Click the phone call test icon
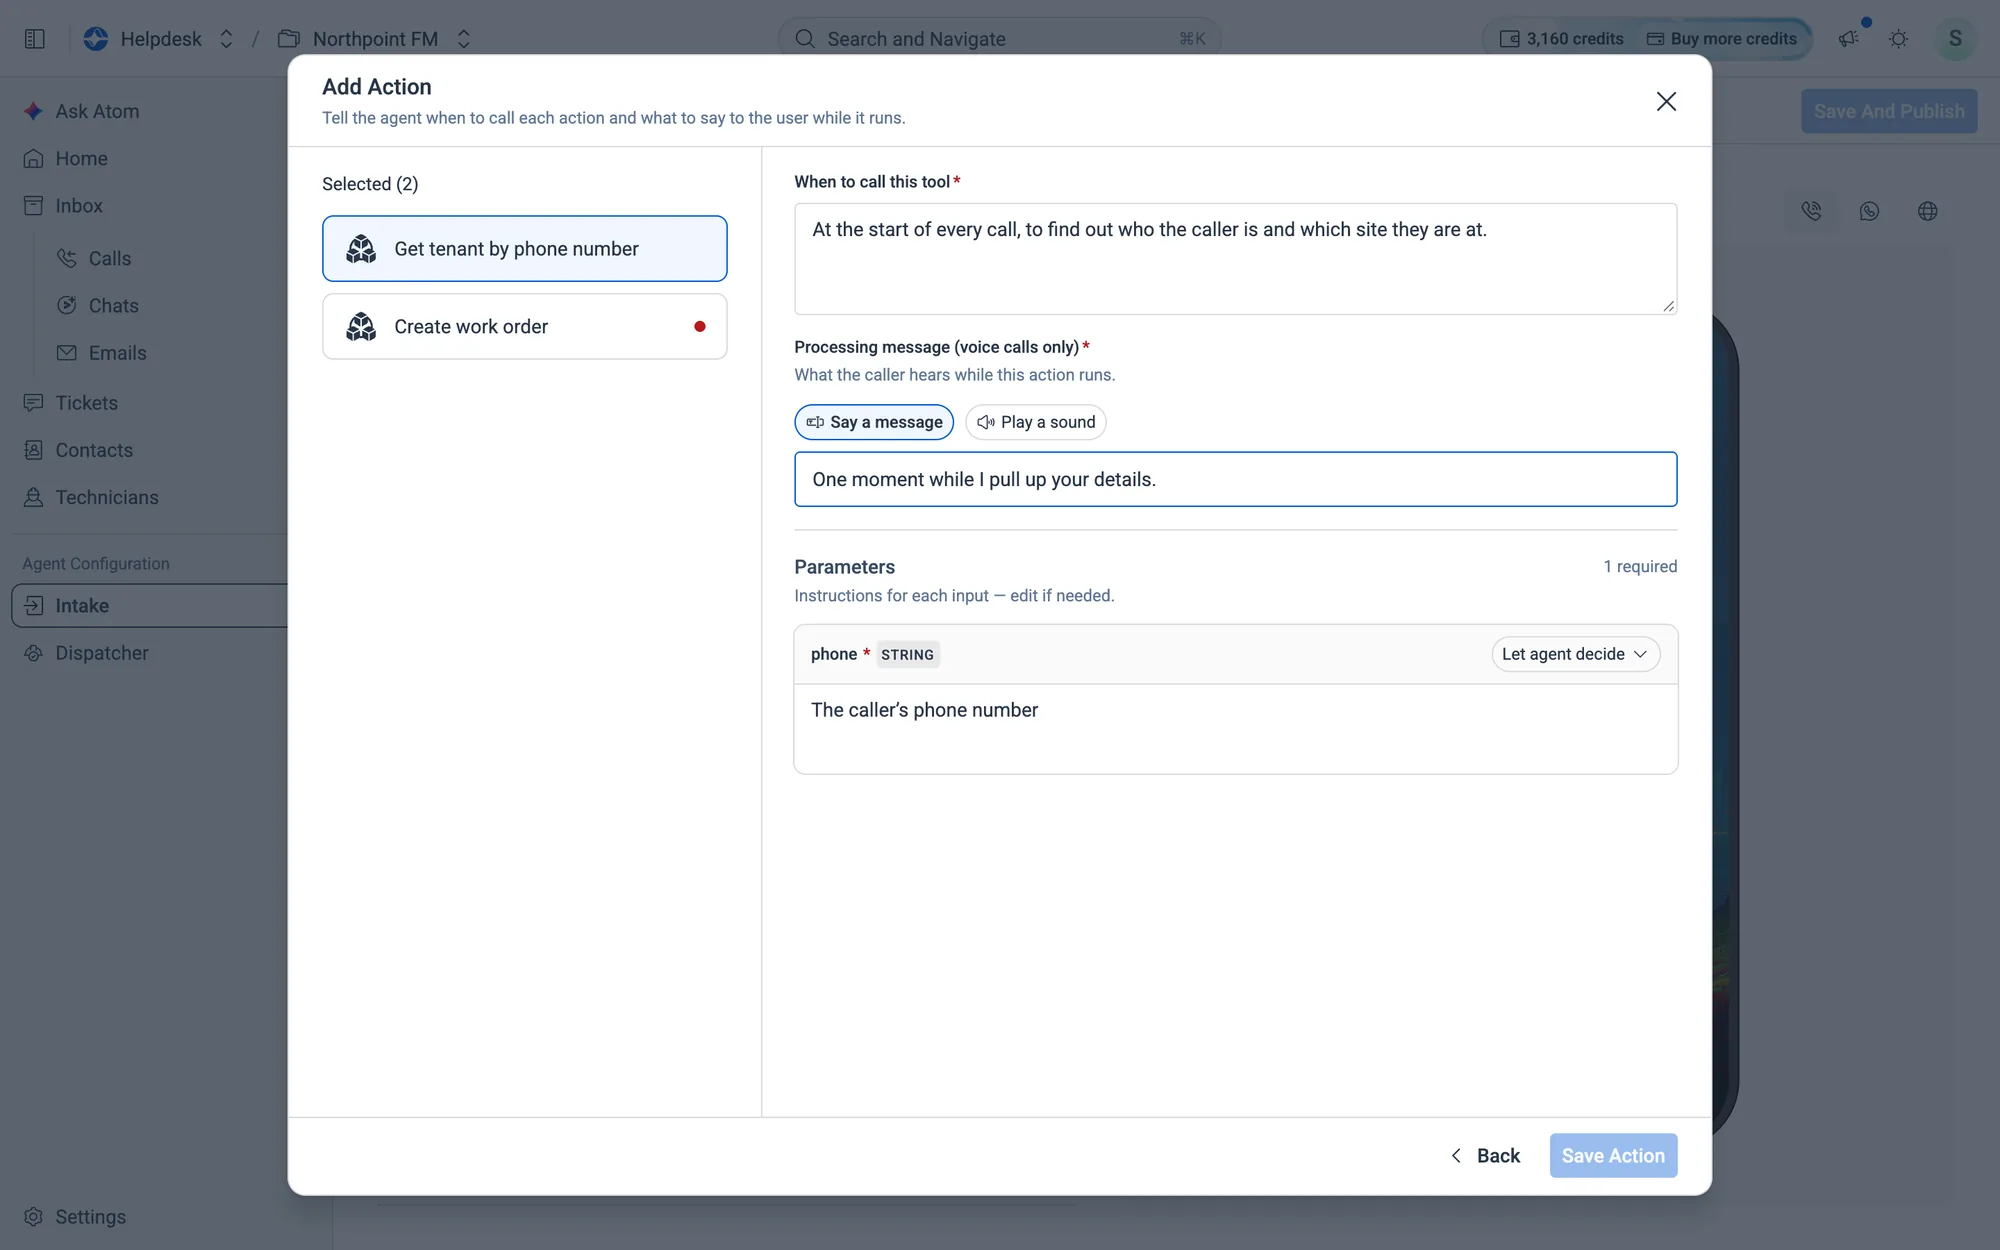This screenshot has height=1250, width=2000. click(x=1811, y=211)
